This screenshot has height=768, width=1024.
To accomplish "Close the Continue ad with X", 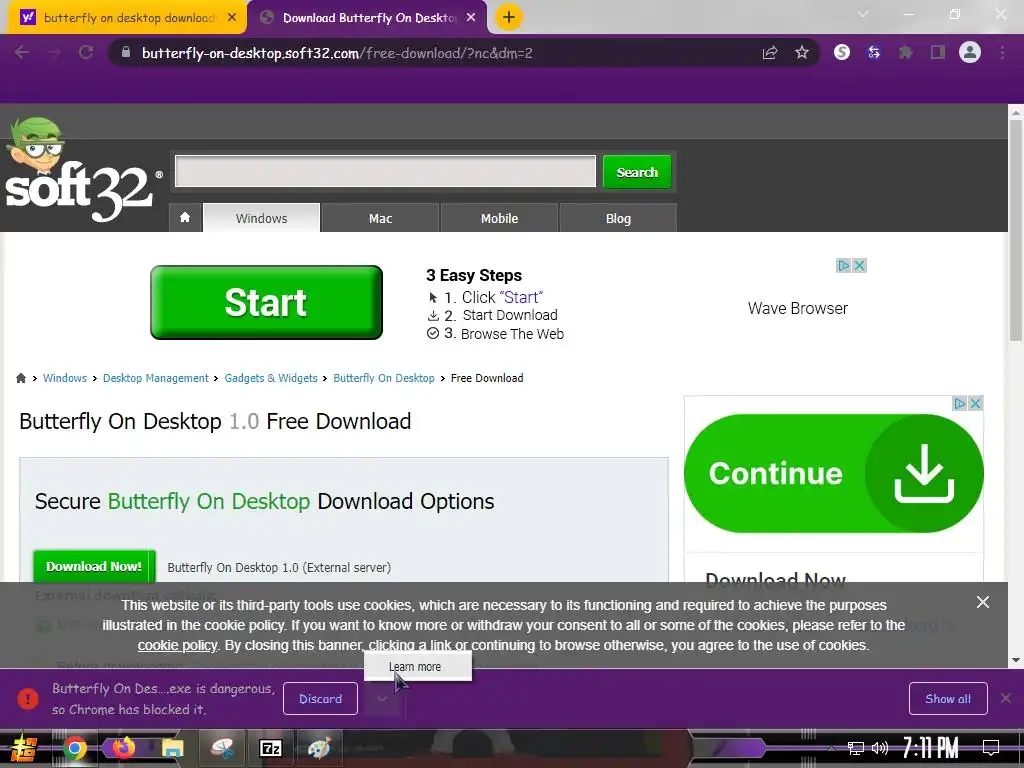I will (975, 404).
